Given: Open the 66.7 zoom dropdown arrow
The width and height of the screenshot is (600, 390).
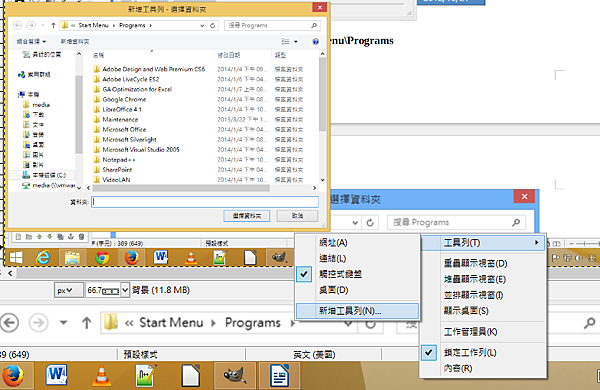Looking at the screenshot, I should click(125, 290).
